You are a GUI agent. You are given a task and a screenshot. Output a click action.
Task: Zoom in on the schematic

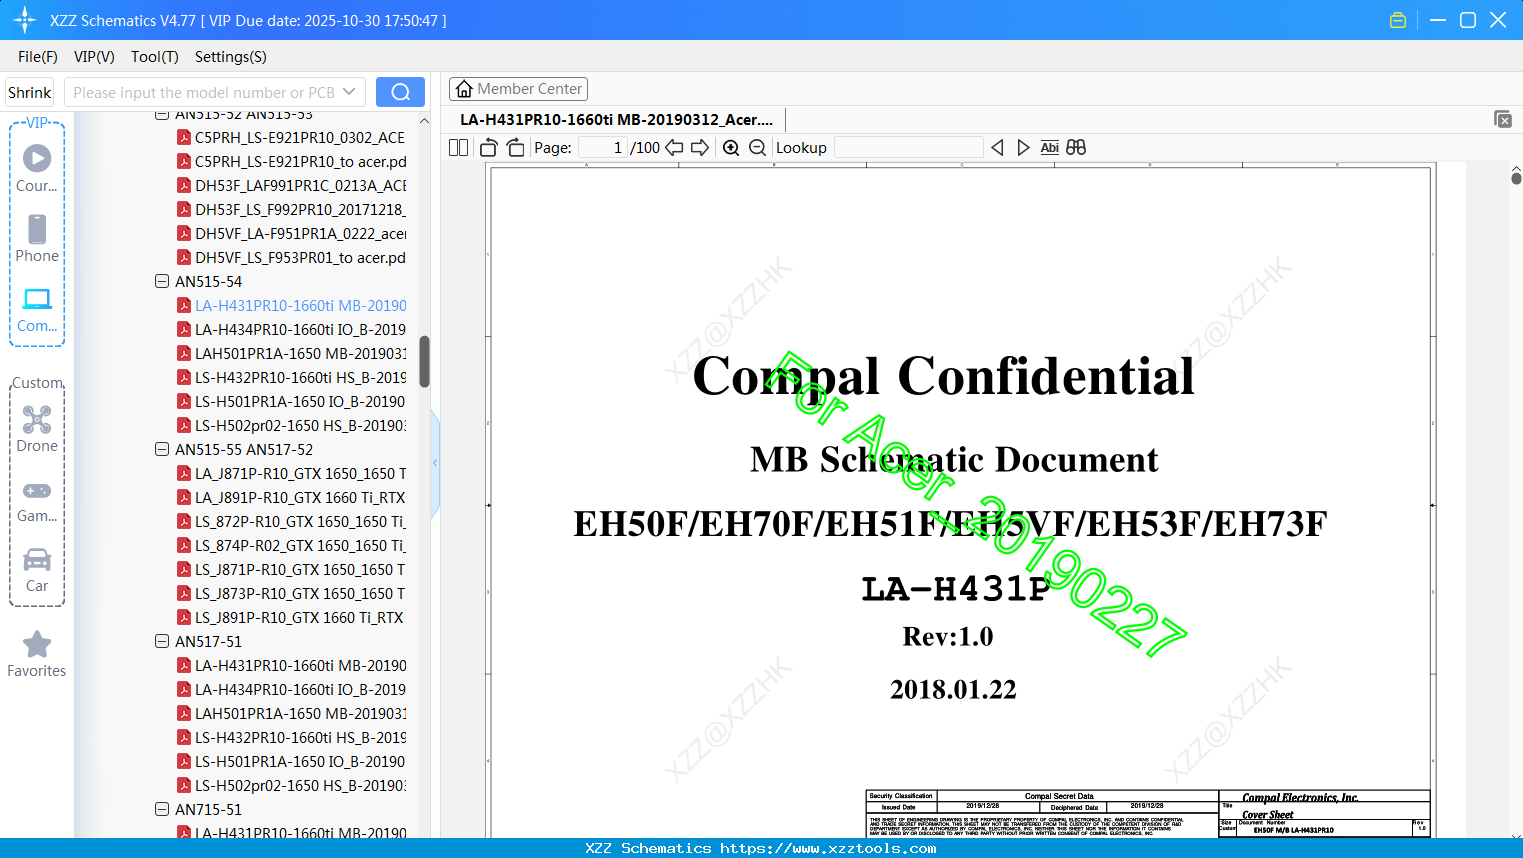[x=731, y=148]
